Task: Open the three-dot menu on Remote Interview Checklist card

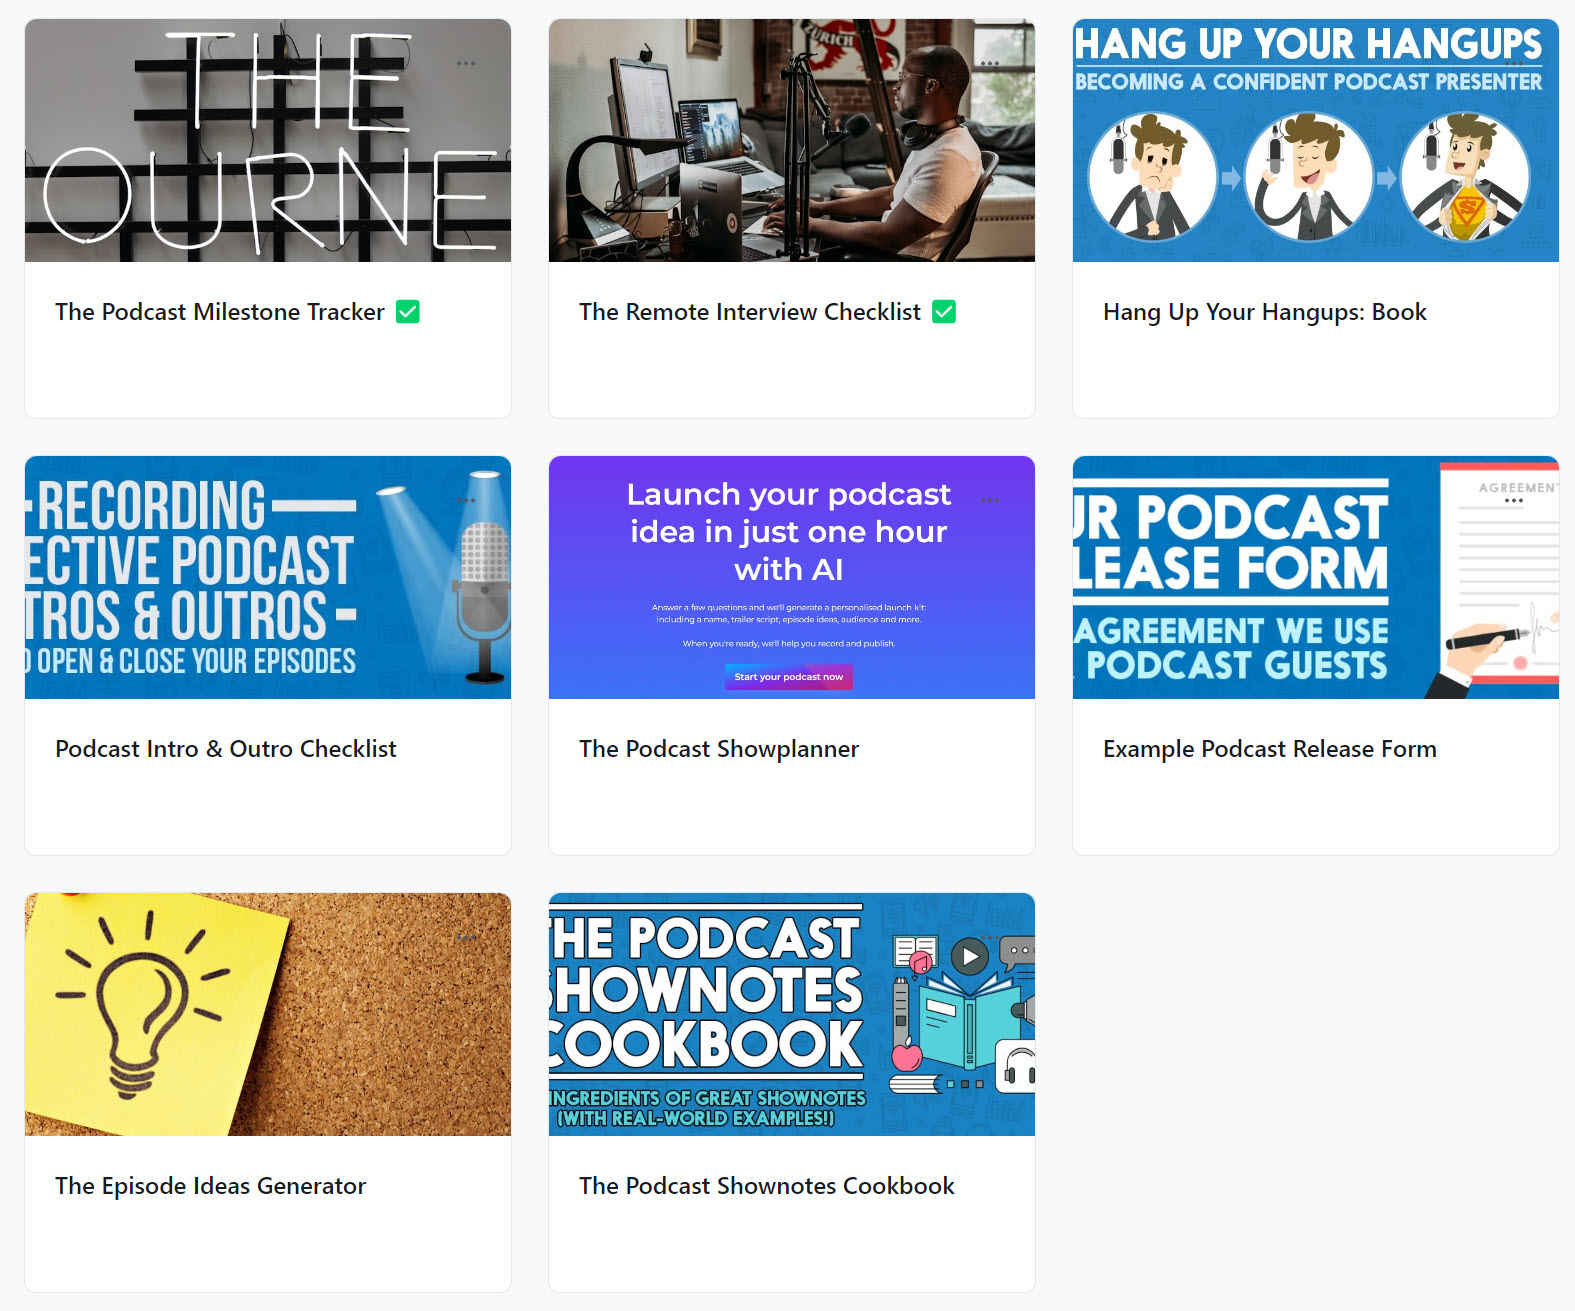Action: pyautogui.click(x=990, y=63)
